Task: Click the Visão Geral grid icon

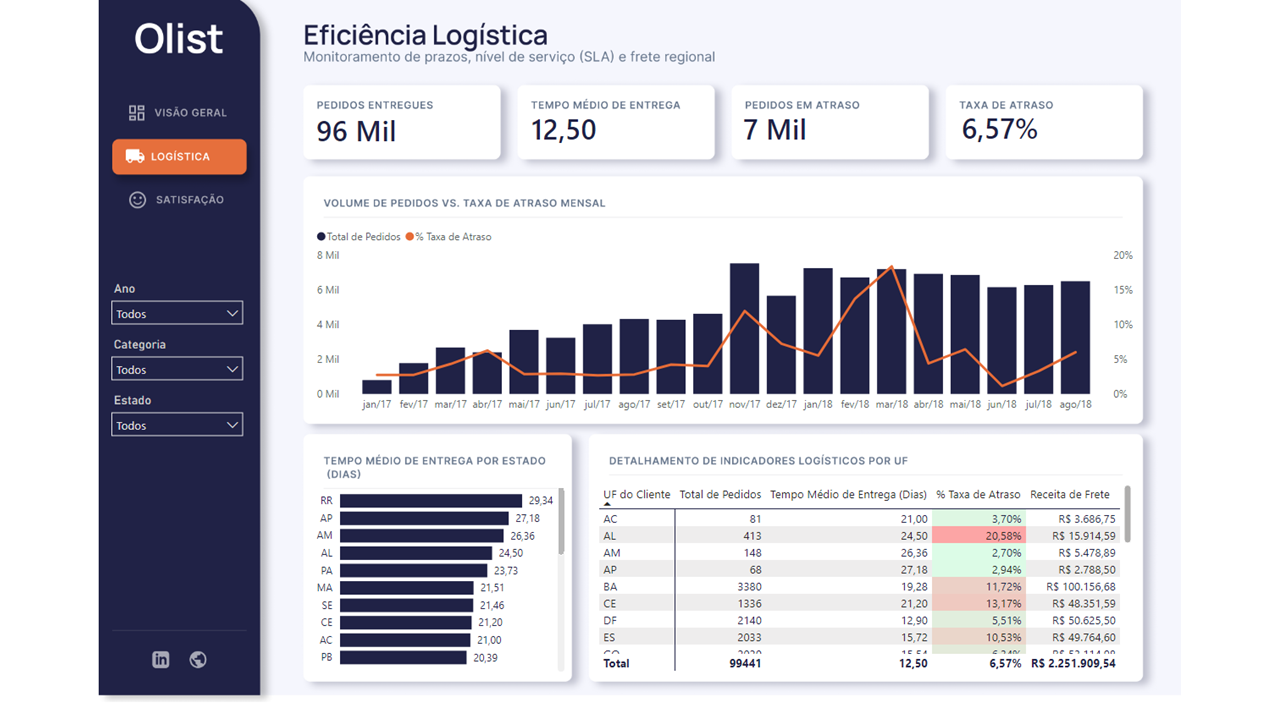Action: click(x=137, y=113)
